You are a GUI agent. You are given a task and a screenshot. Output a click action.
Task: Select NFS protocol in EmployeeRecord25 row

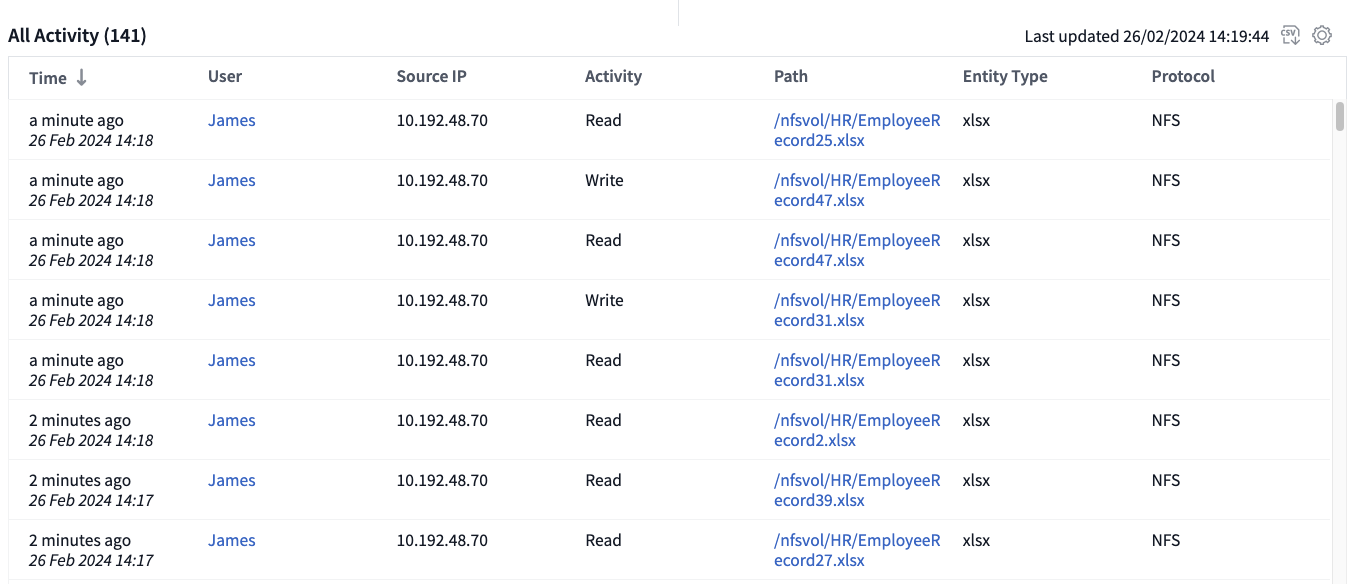pos(1166,120)
